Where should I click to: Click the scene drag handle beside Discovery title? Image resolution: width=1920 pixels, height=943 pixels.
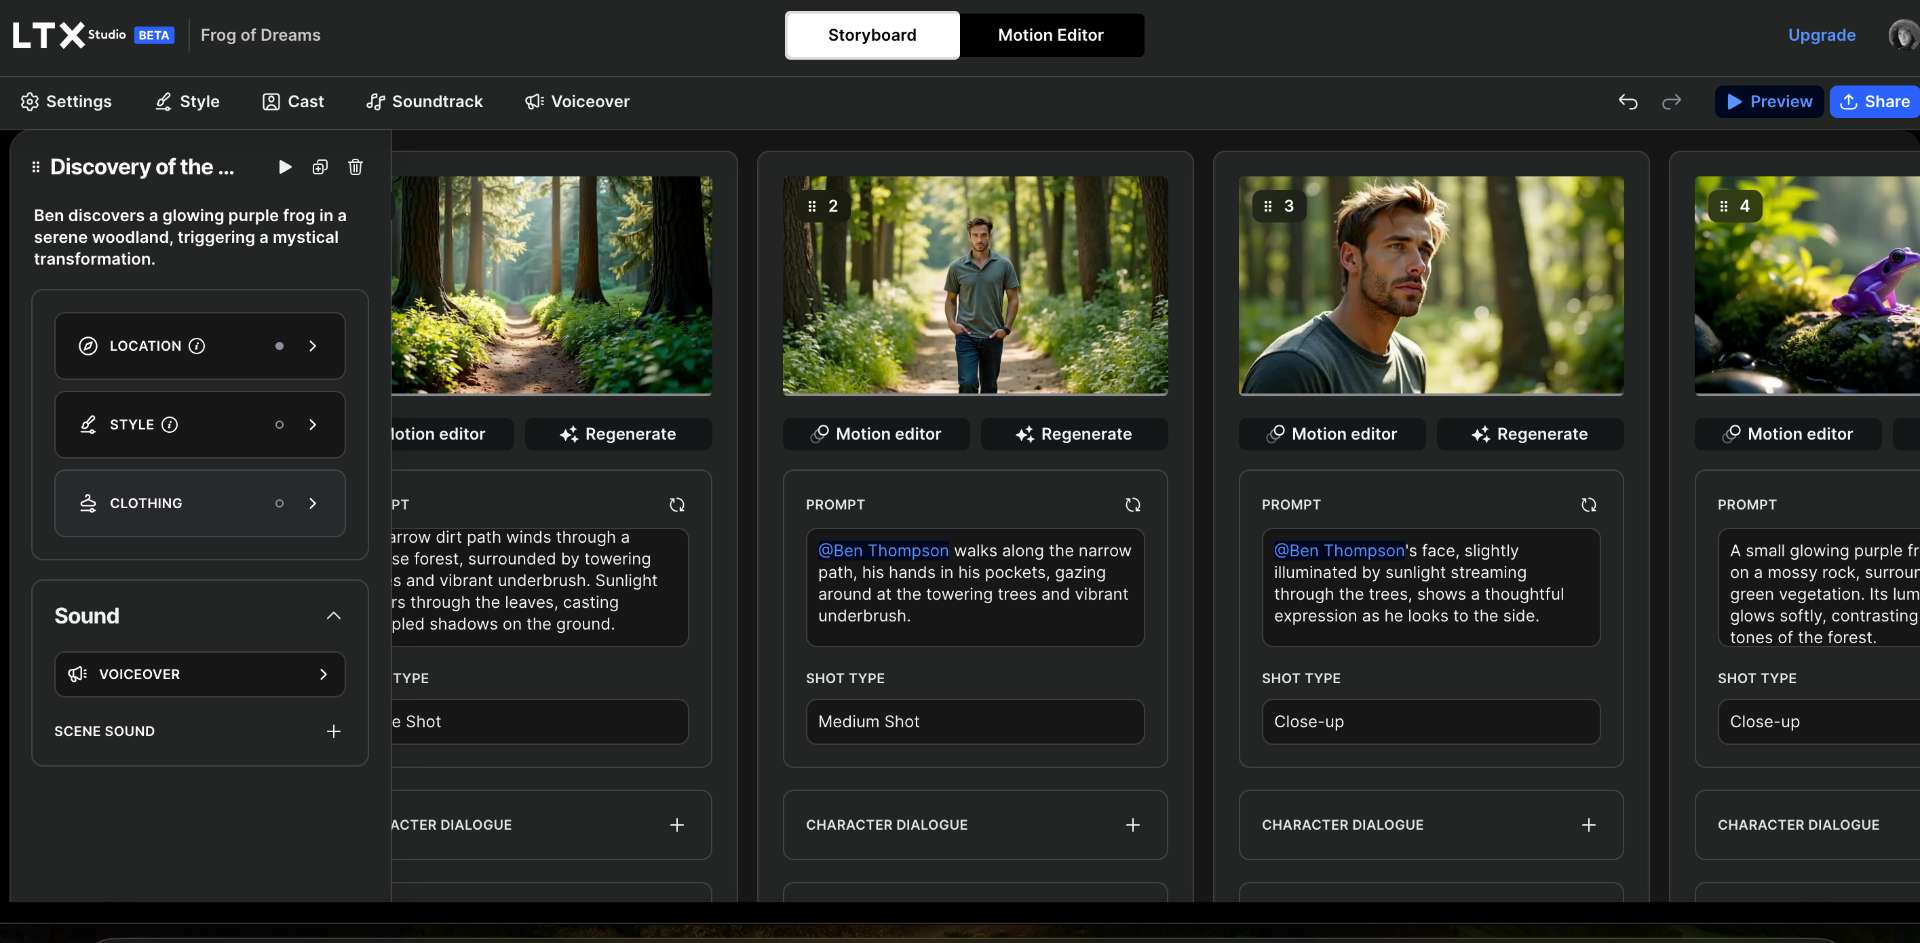[x=36, y=167]
